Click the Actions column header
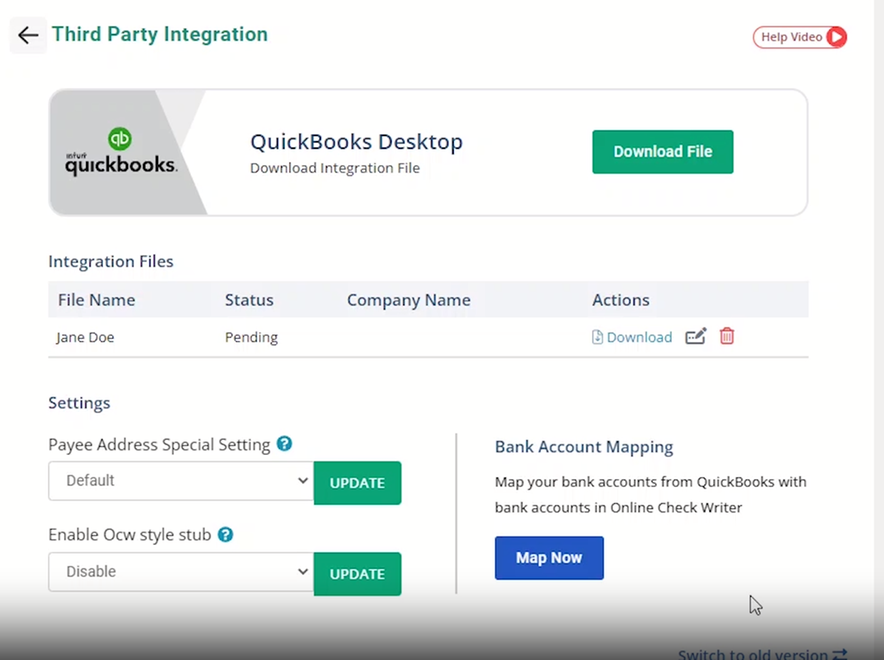The width and height of the screenshot is (884, 660). click(621, 300)
